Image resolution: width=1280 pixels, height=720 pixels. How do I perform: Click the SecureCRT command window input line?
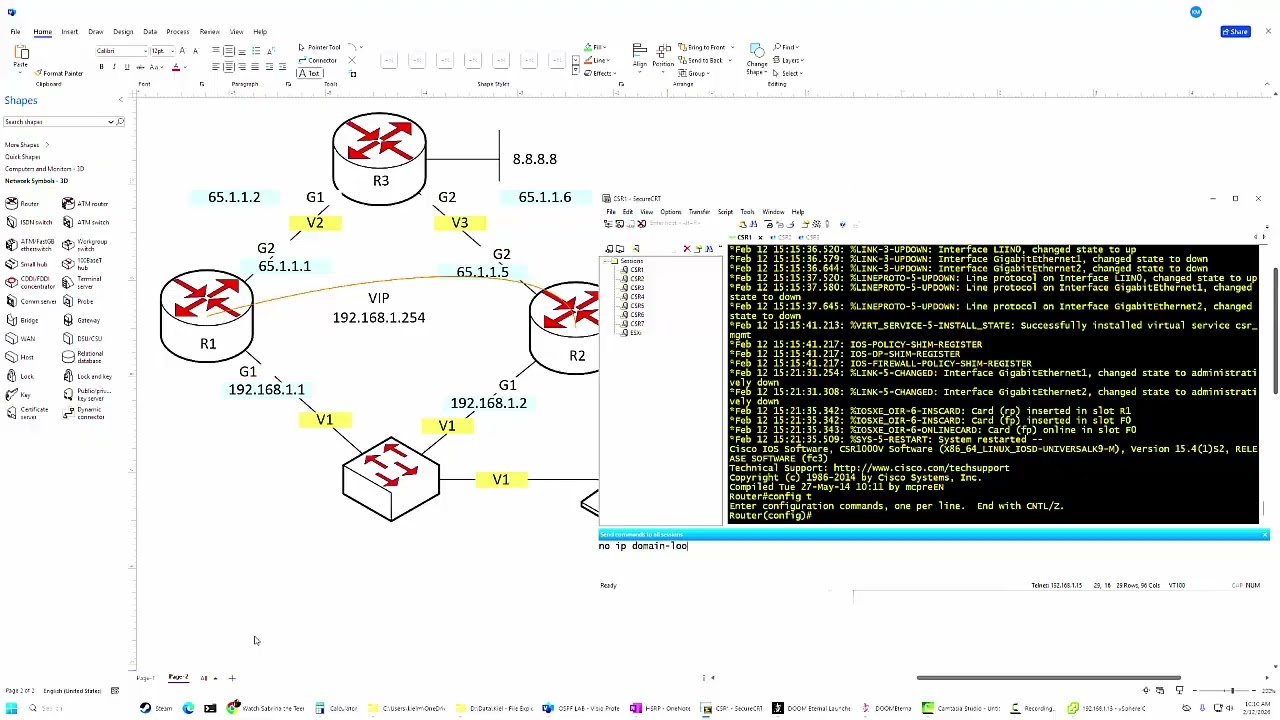click(x=933, y=546)
